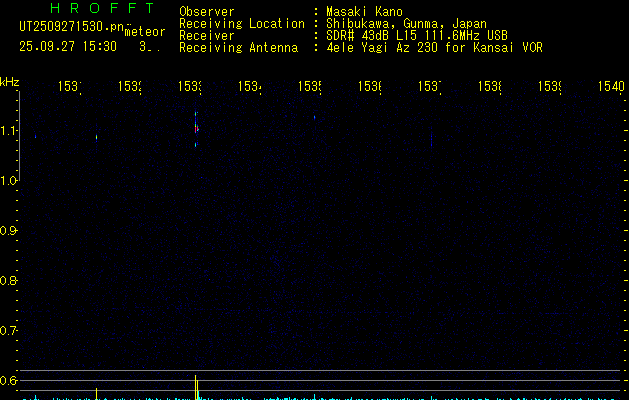Click the 1.1 frequency axis label
This screenshot has width=629, height=400.
click(x=8, y=131)
